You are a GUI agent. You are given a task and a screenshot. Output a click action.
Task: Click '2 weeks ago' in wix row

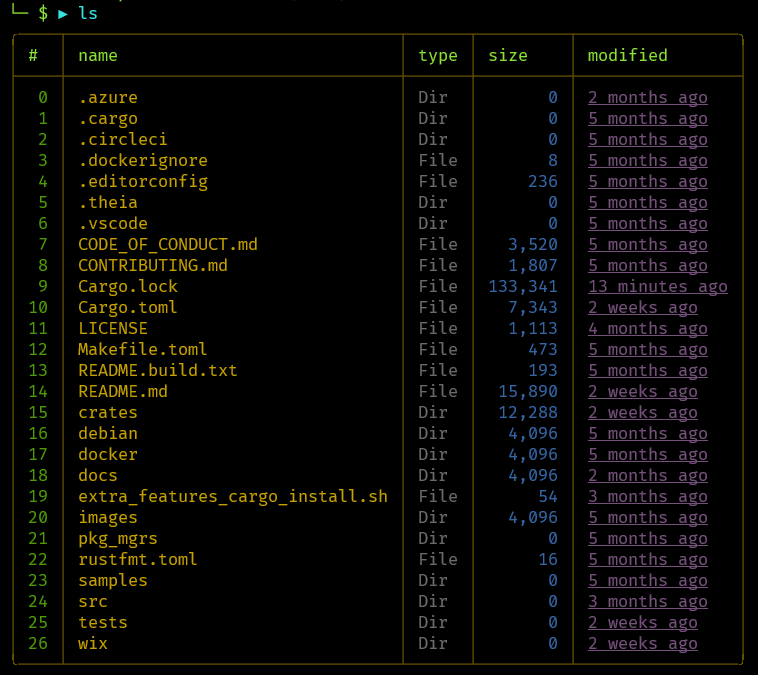(x=642, y=644)
